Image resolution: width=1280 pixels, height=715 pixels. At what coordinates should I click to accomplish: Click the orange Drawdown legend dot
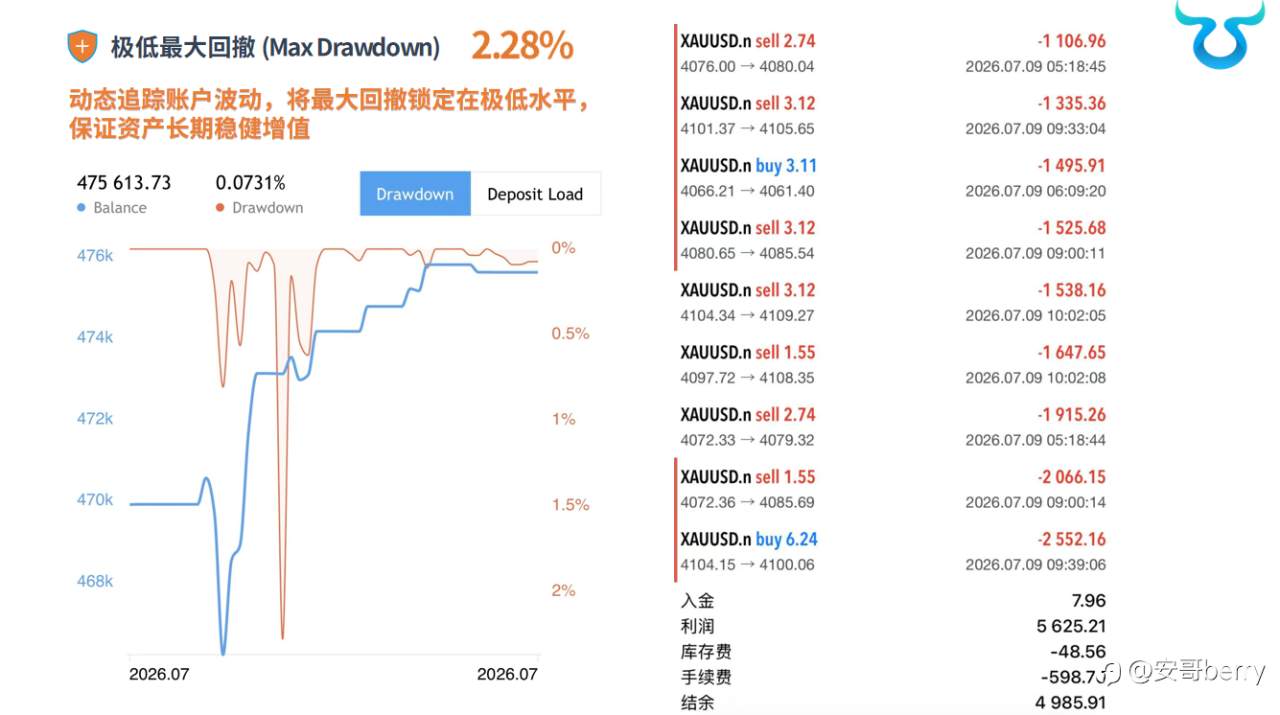220,208
